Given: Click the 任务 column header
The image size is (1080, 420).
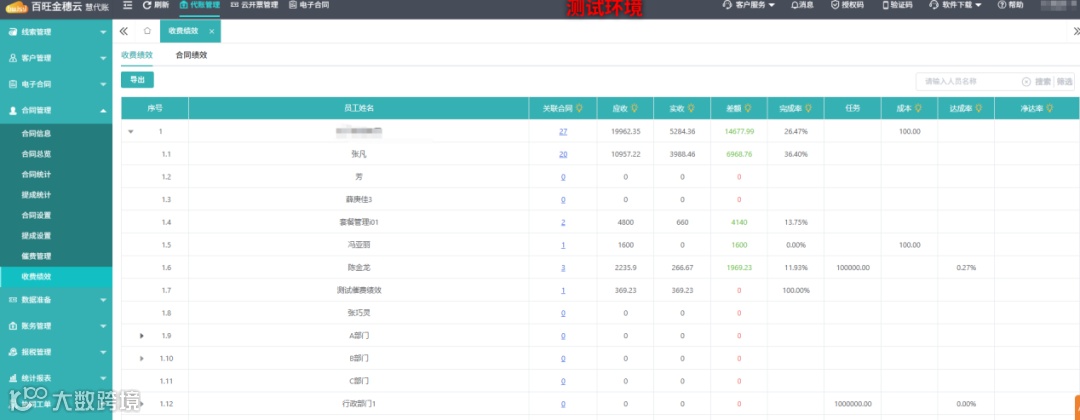Looking at the screenshot, I should [852, 109].
